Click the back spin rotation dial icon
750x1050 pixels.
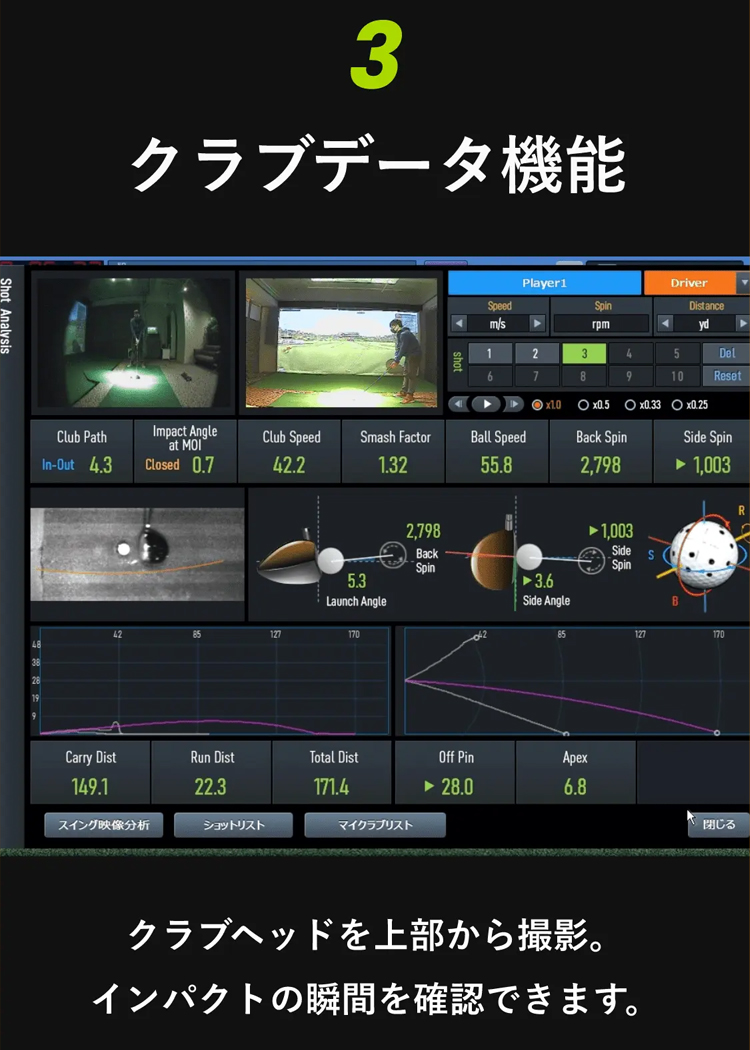tap(393, 555)
